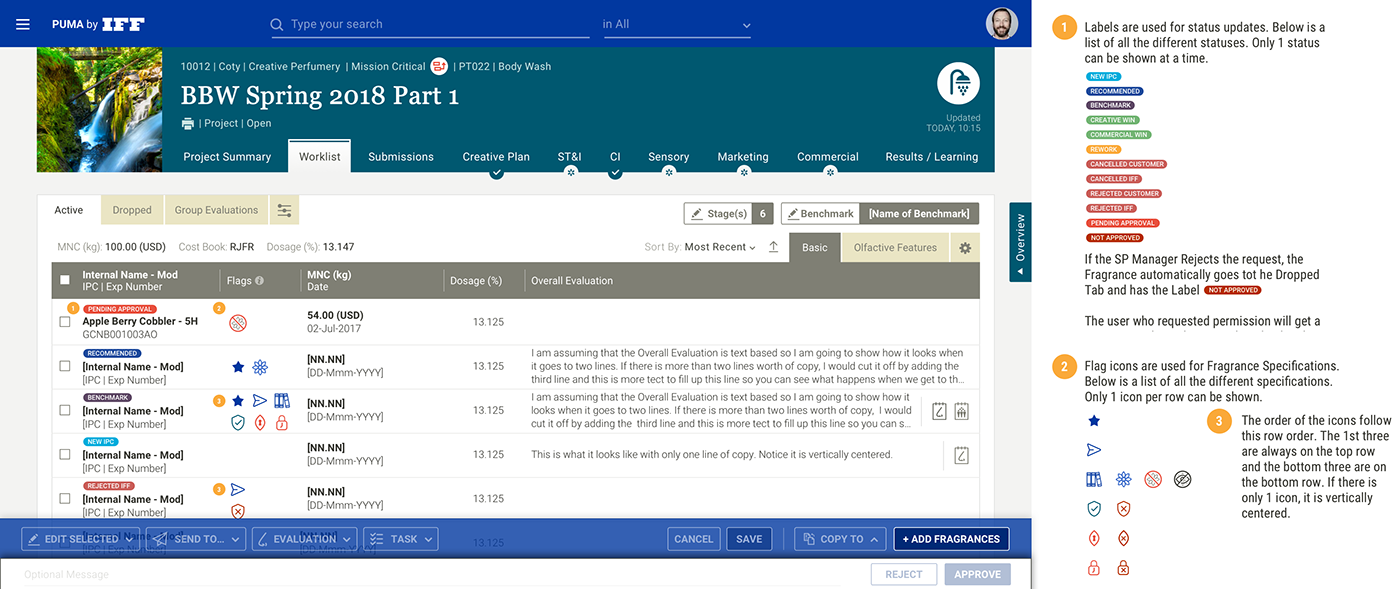Image resolution: width=1400 pixels, height=589 pixels.
Task: Open the Marketing tab
Action: (x=743, y=157)
